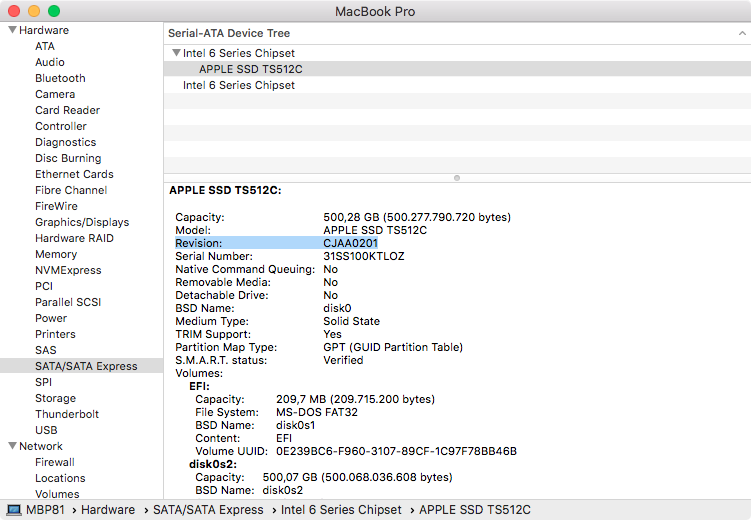Open Ethernet Cards section
This screenshot has height=520, width=751.
74,174
